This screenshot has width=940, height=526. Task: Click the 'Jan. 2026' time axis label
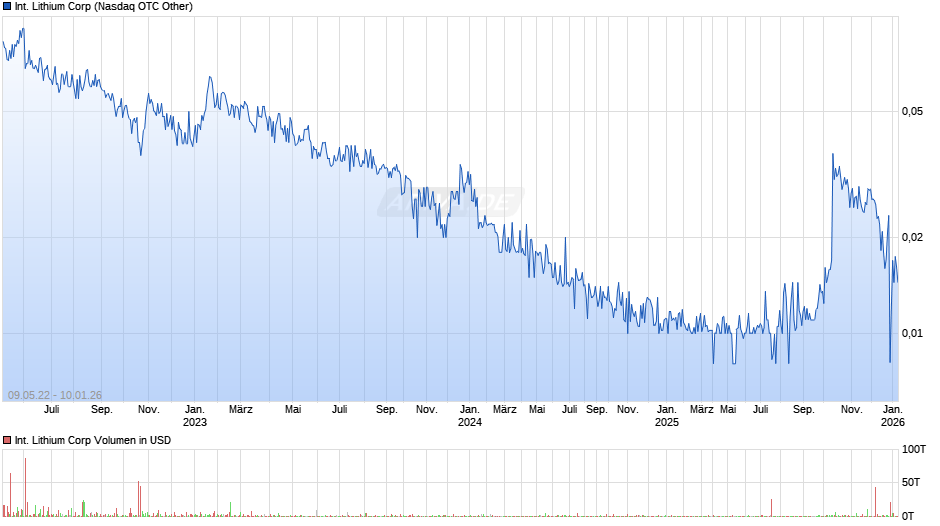point(893,416)
